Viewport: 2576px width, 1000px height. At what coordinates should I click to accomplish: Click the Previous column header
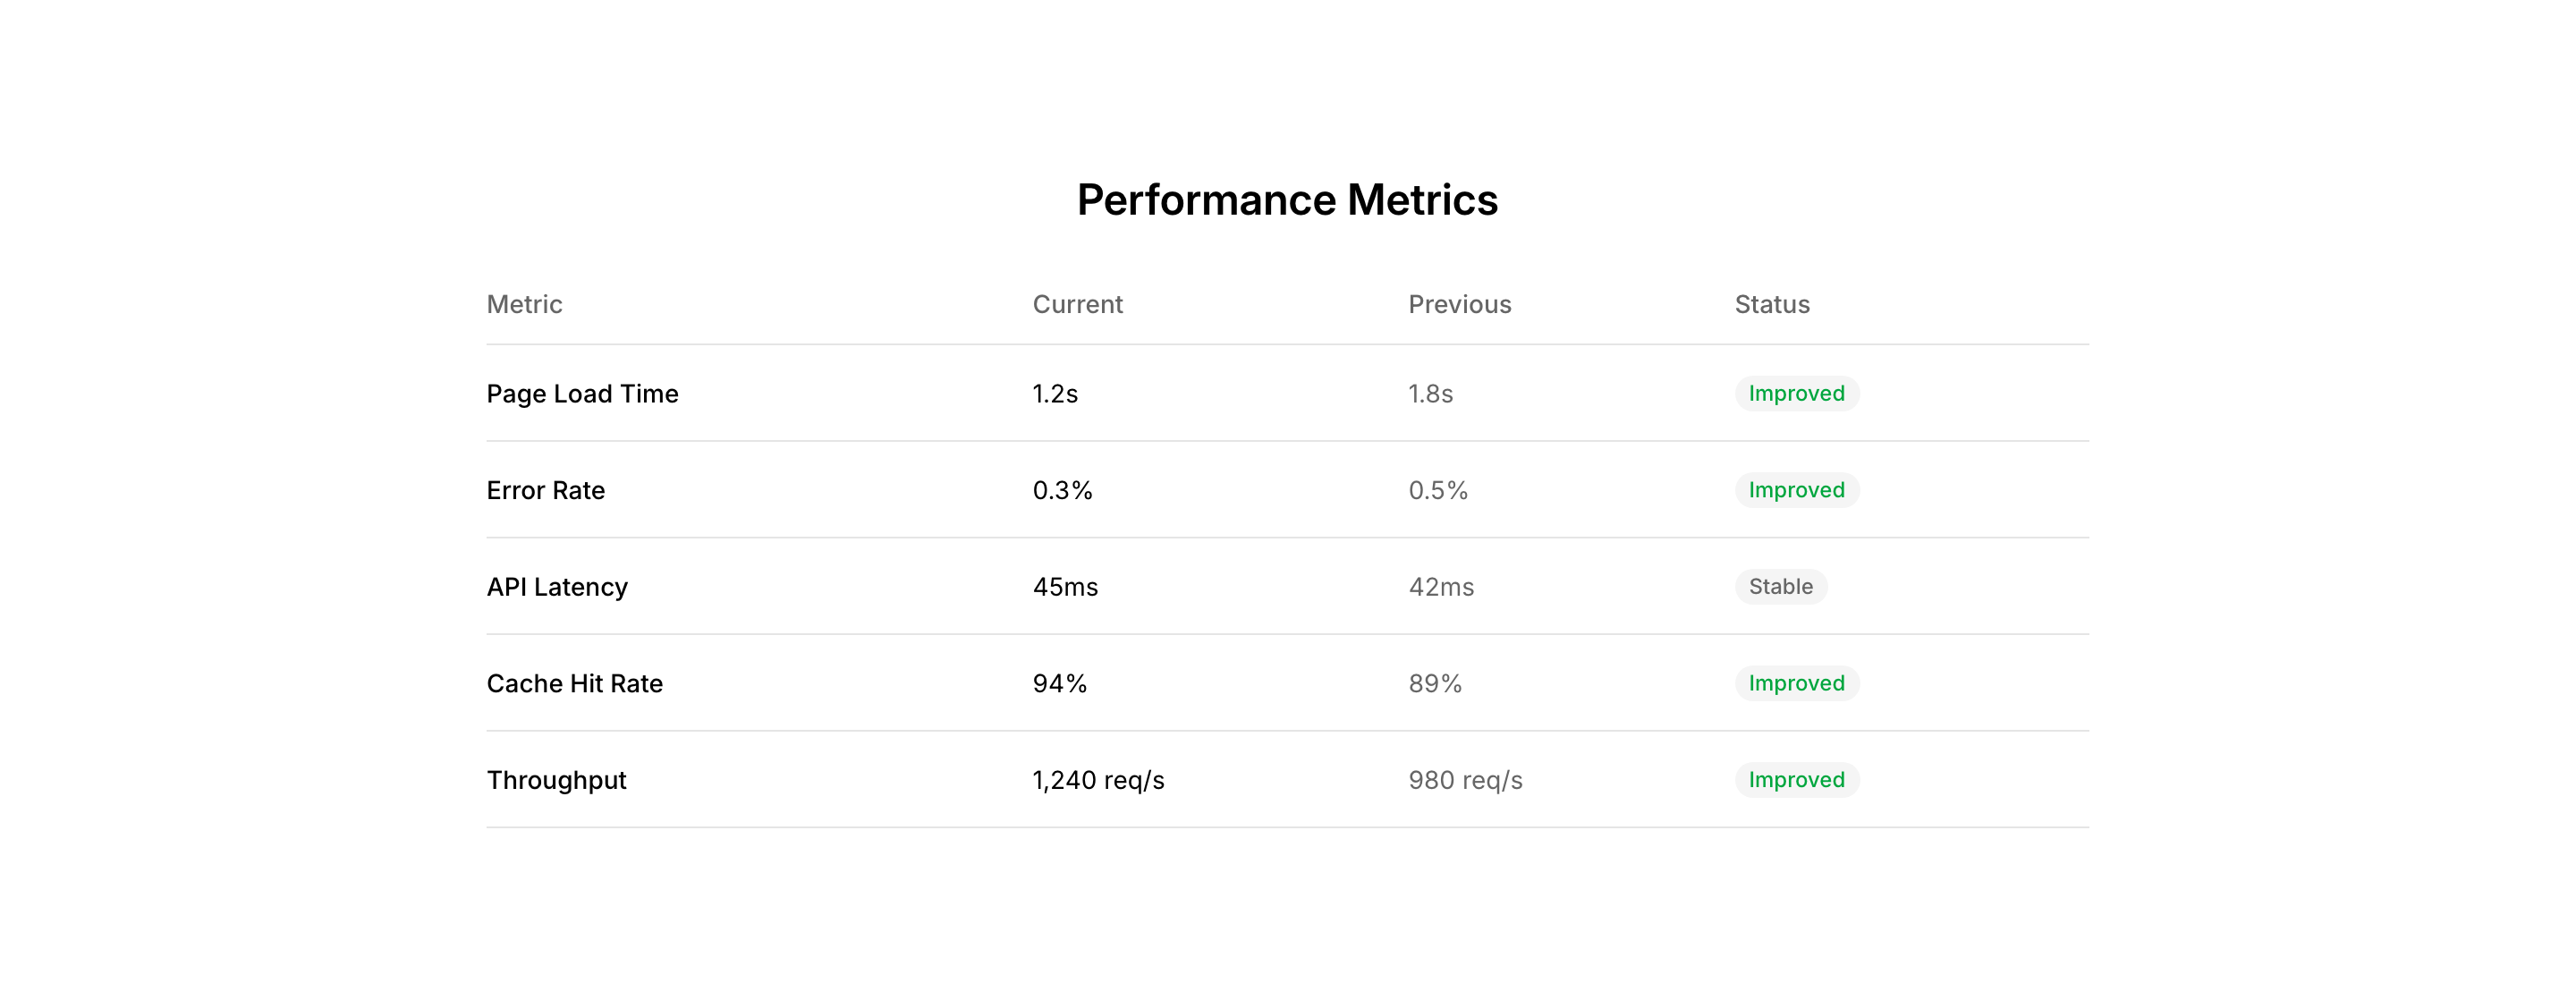[1459, 304]
